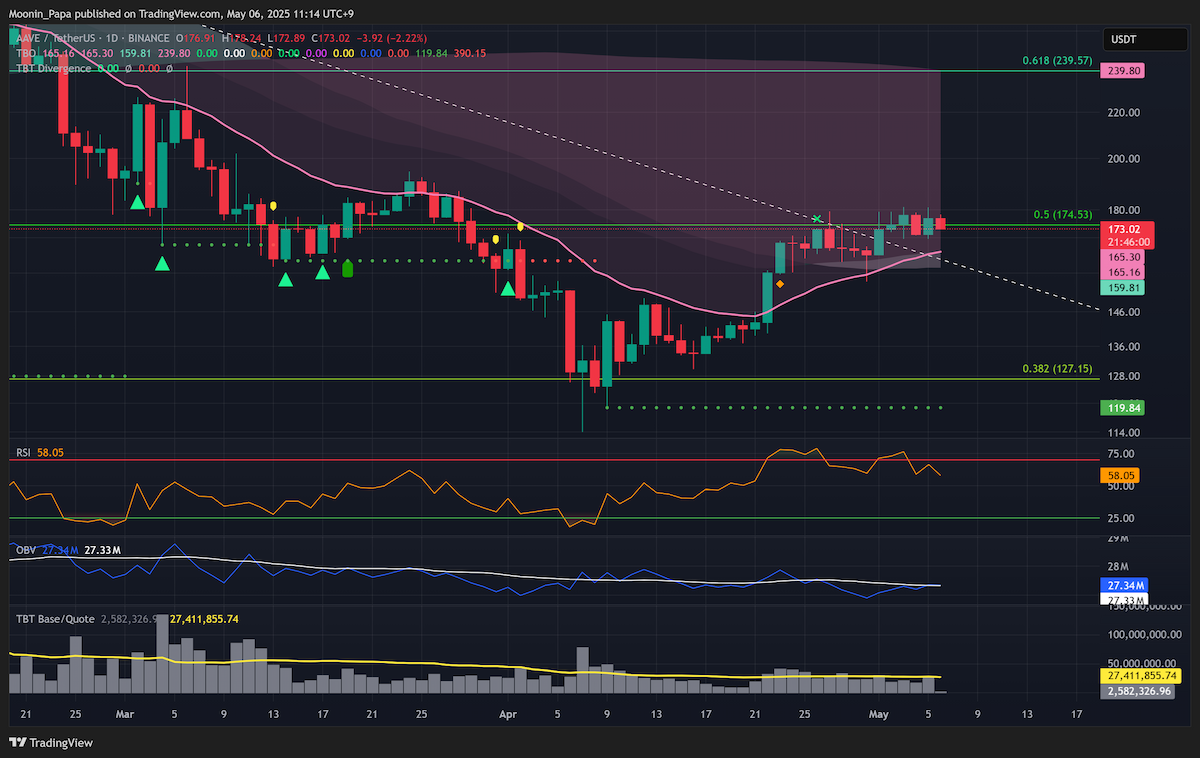Open the TBT Base/Quote volume legend
The image size is (1200, 758).
pos(54,619)
